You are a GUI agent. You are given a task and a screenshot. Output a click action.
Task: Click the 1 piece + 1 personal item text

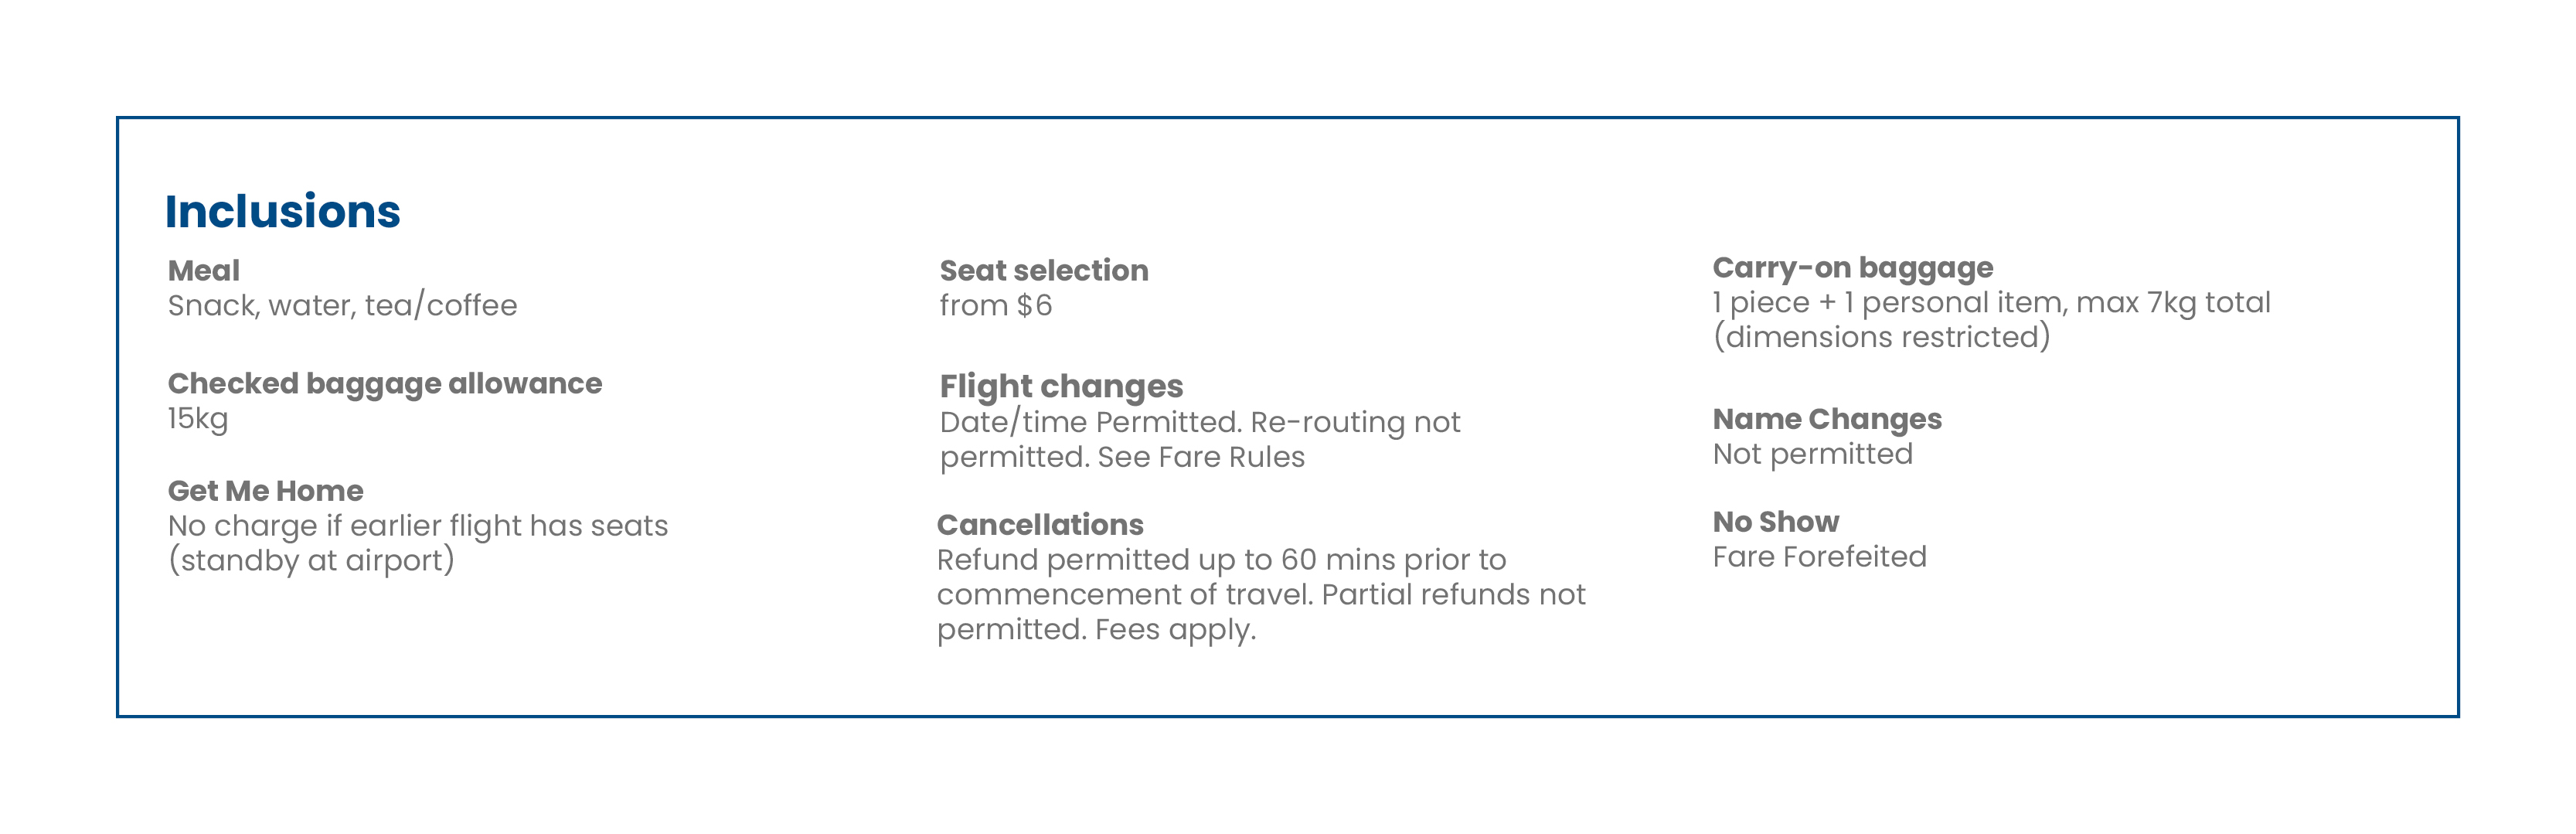1887,303
